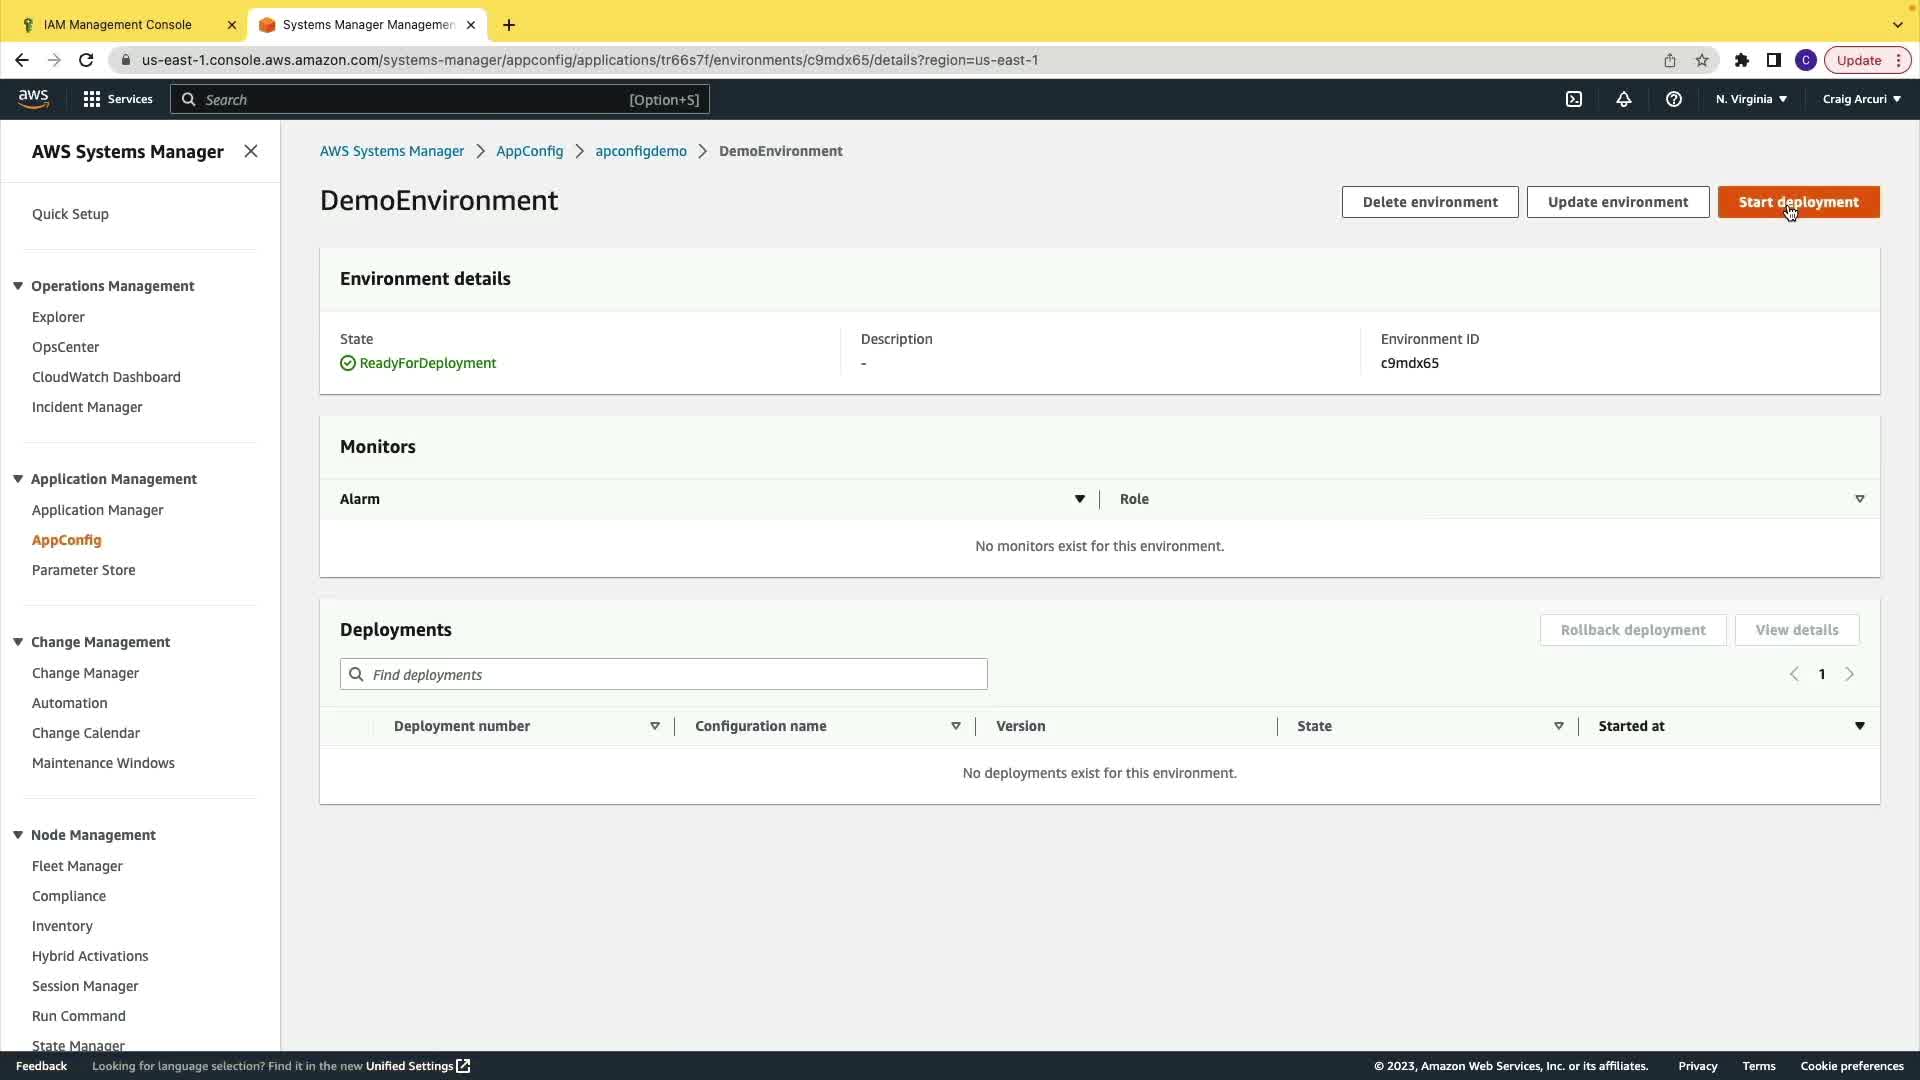
Task: Open Parameter Store in sidebar
Action: (83, 570)
